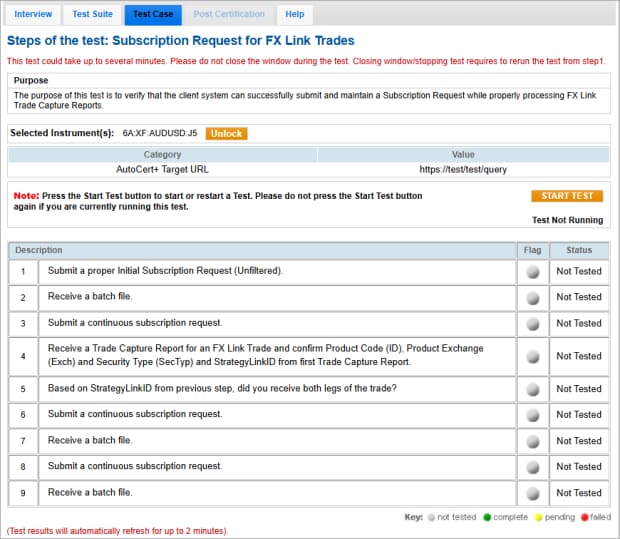The image size is (620, 539).
Task: Click the flag icon for step 9
Action: (x=532, y=493)
